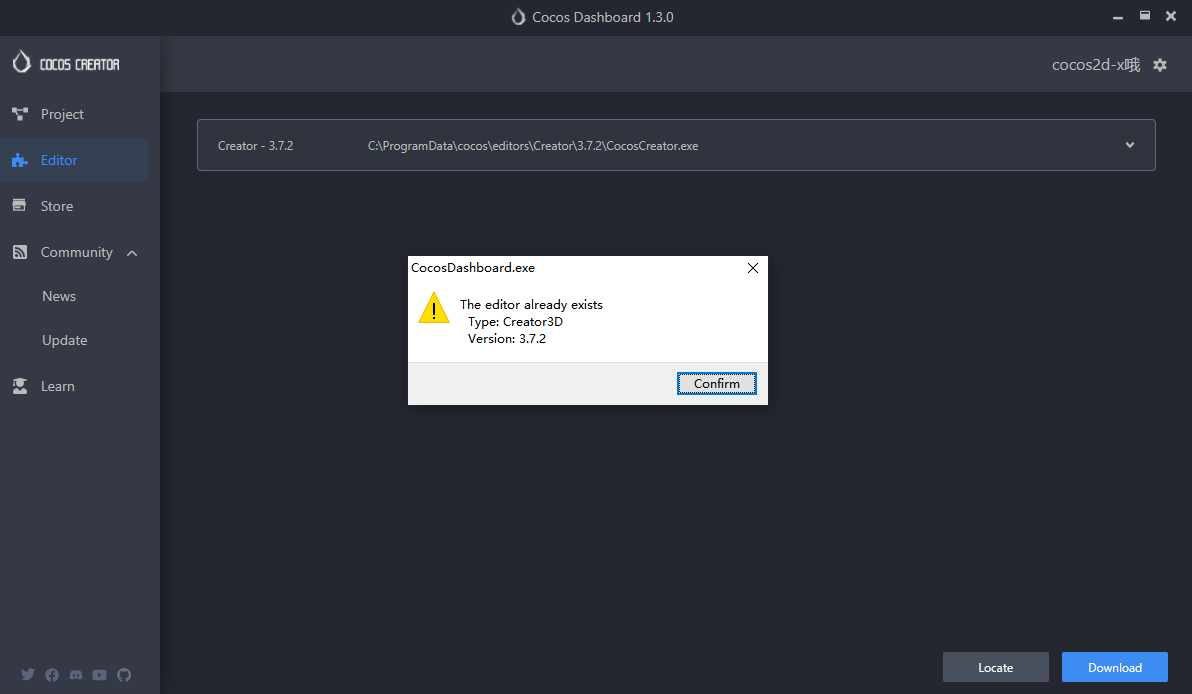Open the settings gear icon

pyautogui.click(x=1160, y=64)
